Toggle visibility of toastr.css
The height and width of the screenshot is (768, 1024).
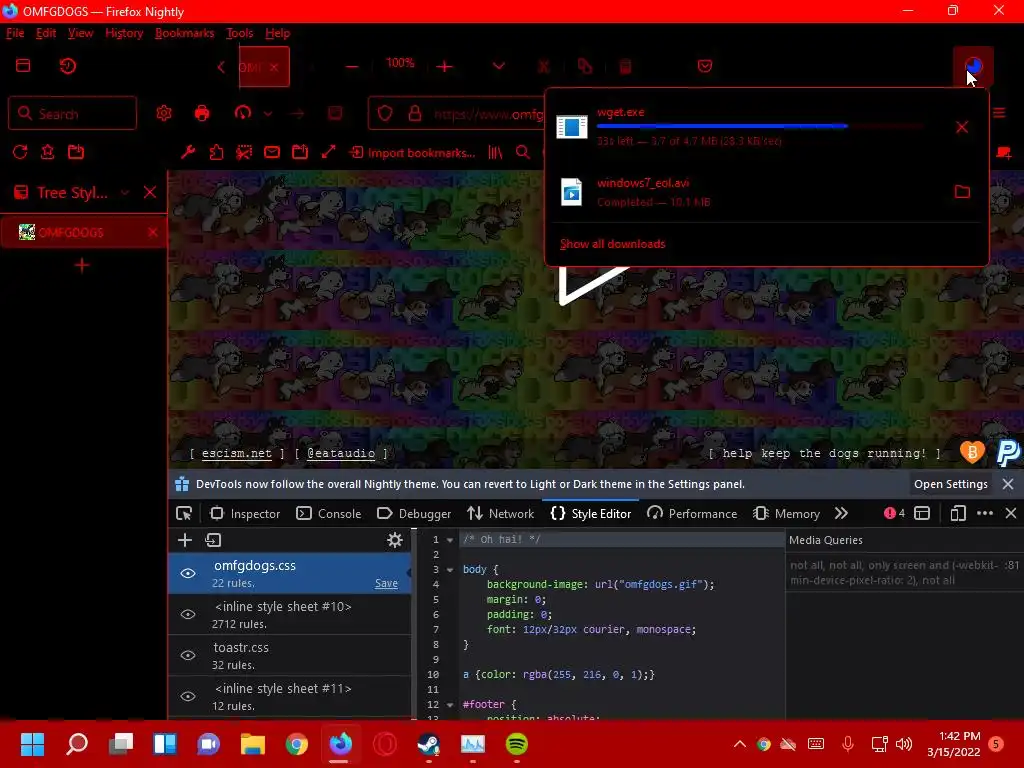pos(188,655)
